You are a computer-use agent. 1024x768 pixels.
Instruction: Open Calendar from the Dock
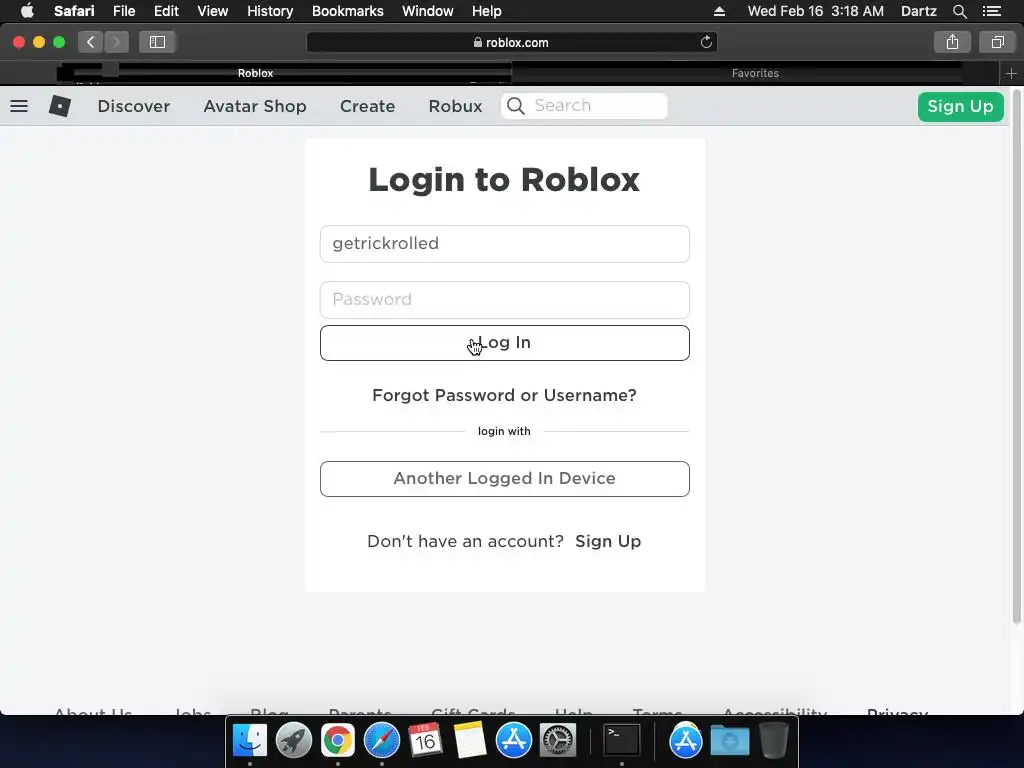(425, 740)
